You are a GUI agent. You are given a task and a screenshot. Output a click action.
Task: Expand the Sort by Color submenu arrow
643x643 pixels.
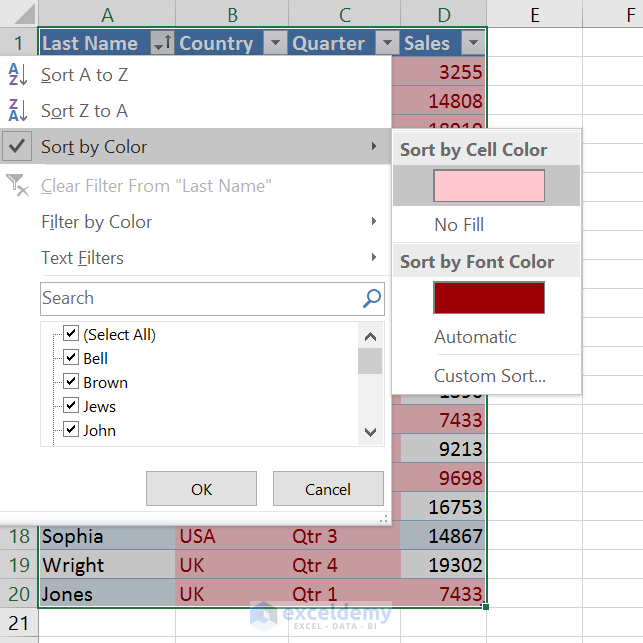[374, 146]
